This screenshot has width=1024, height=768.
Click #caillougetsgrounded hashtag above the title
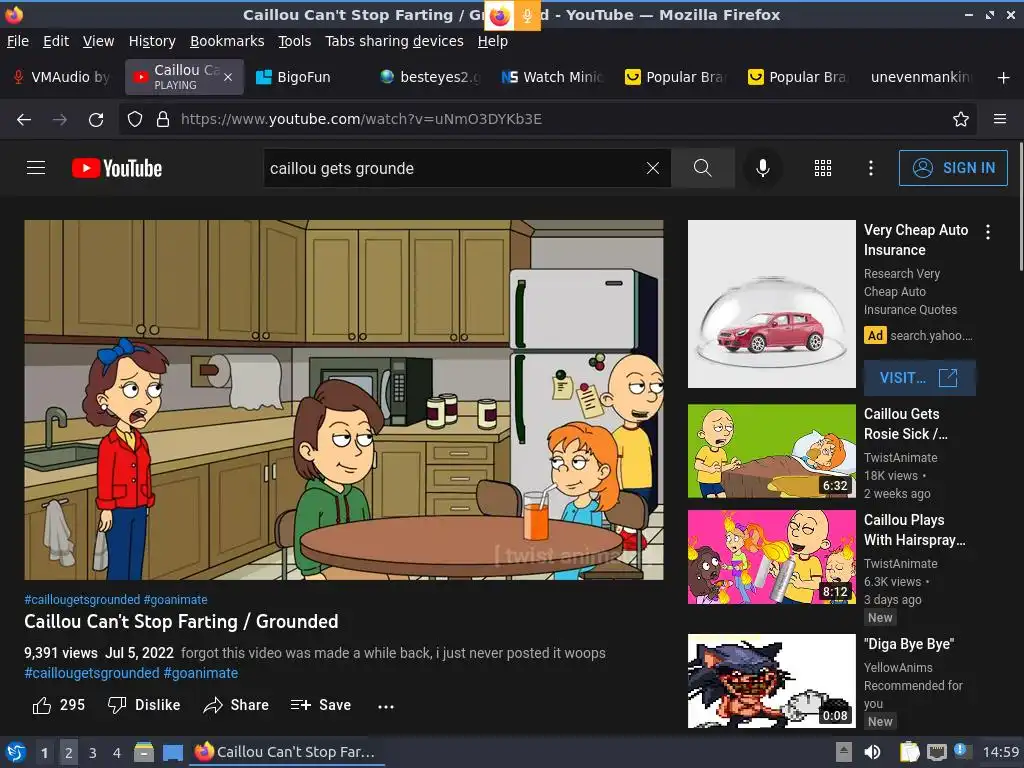[82, 600]
